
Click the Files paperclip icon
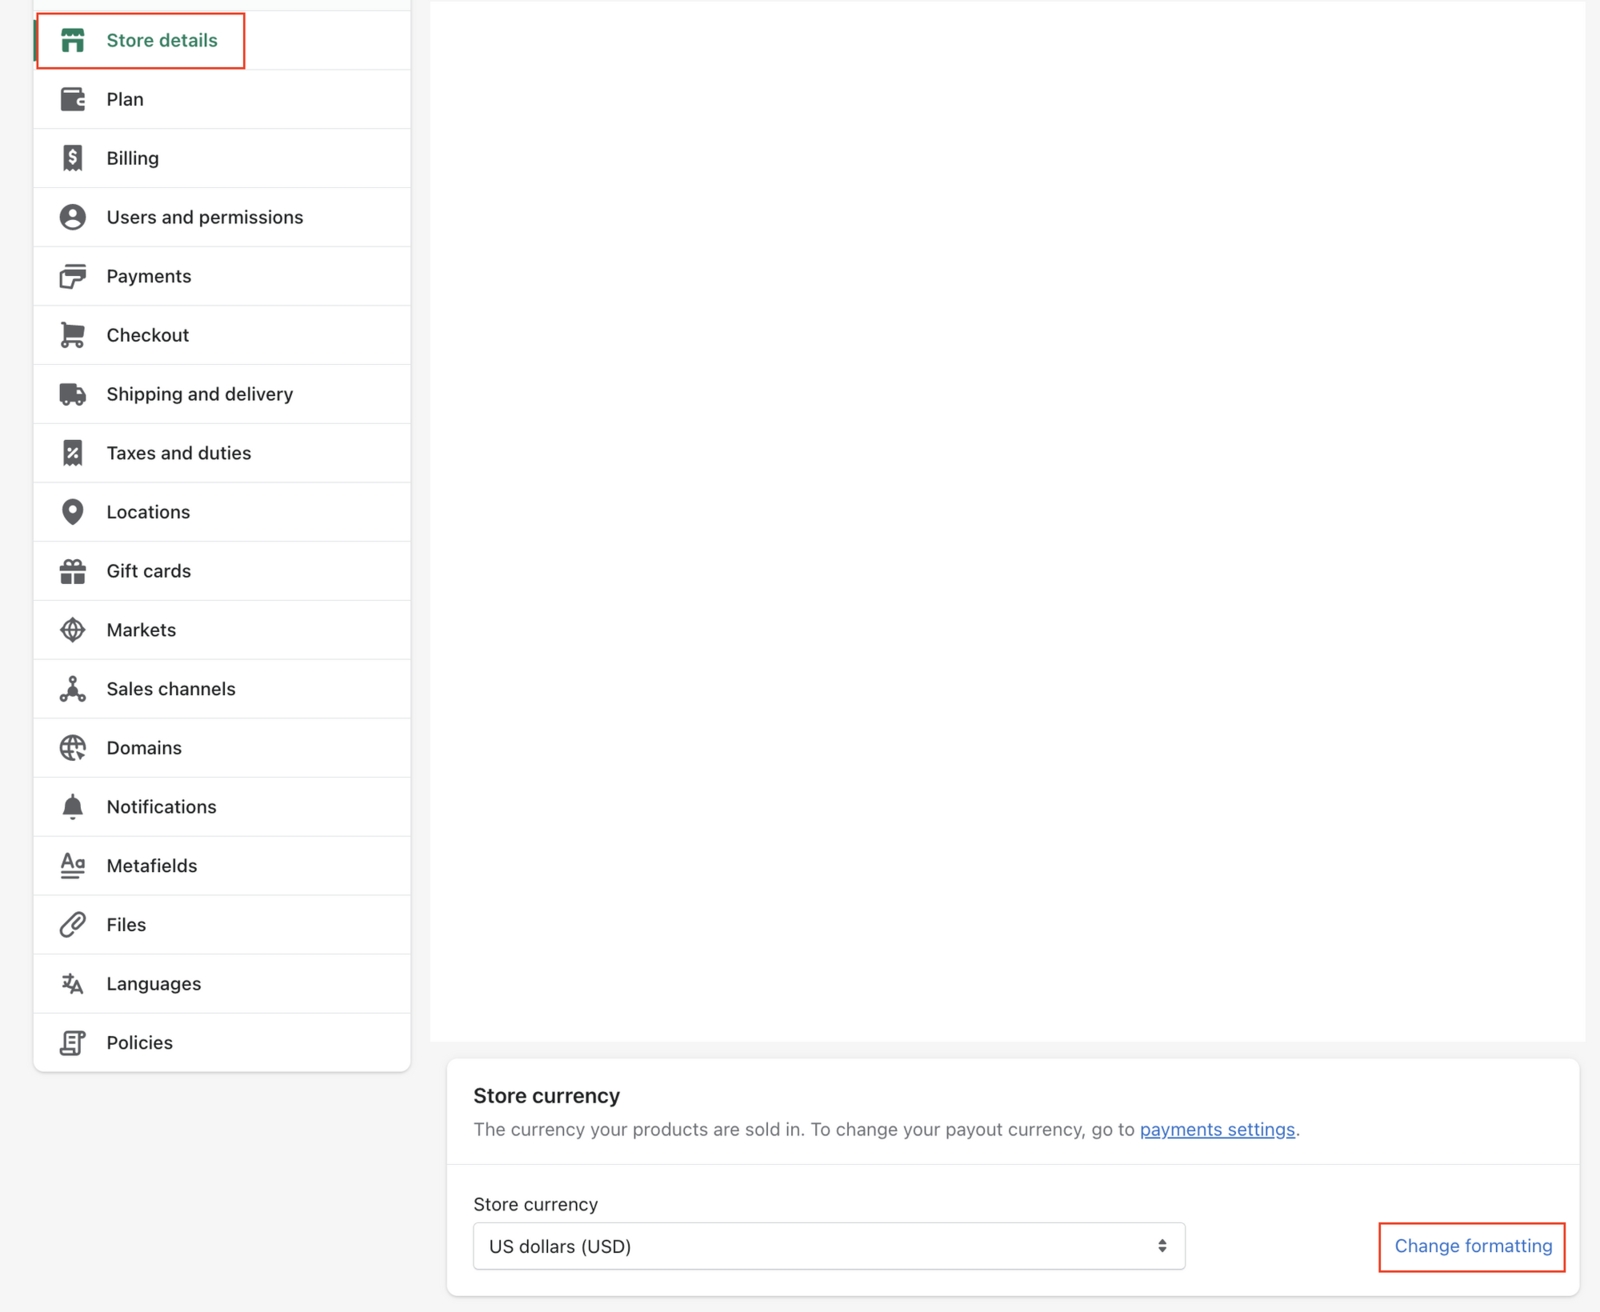72,925
